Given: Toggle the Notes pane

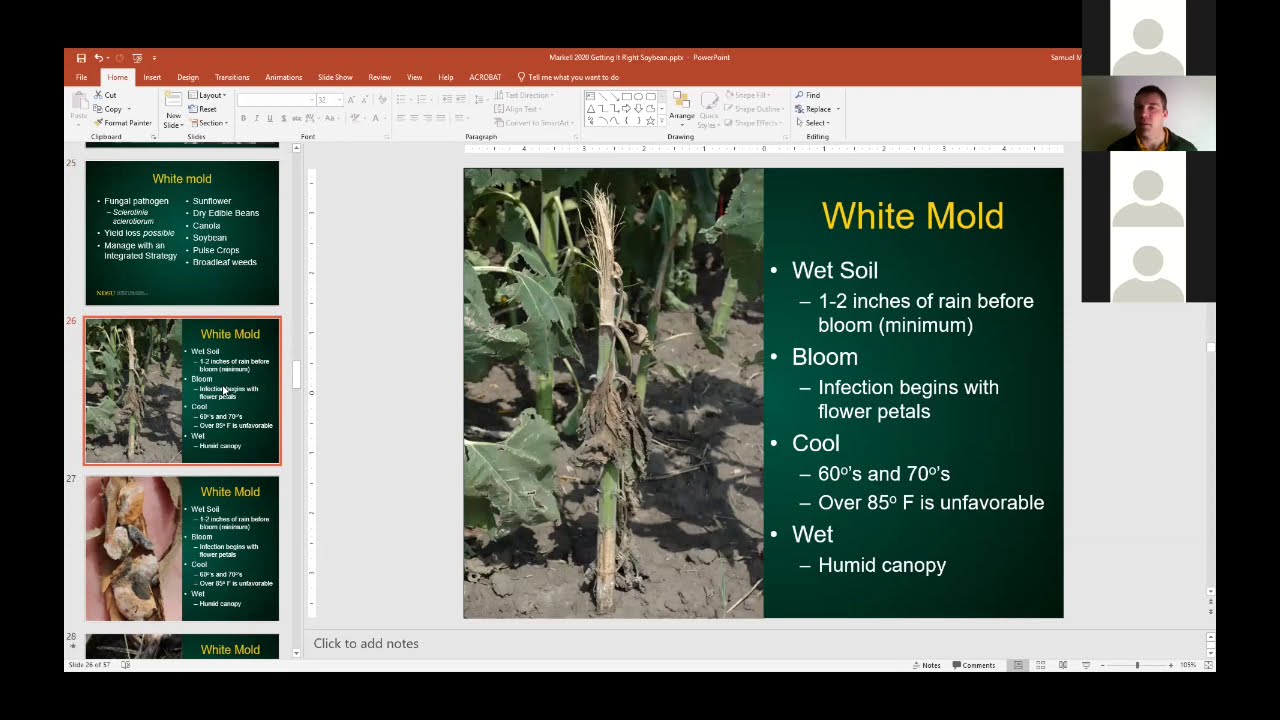Looking at the screenshot, I should click(926, 665).
